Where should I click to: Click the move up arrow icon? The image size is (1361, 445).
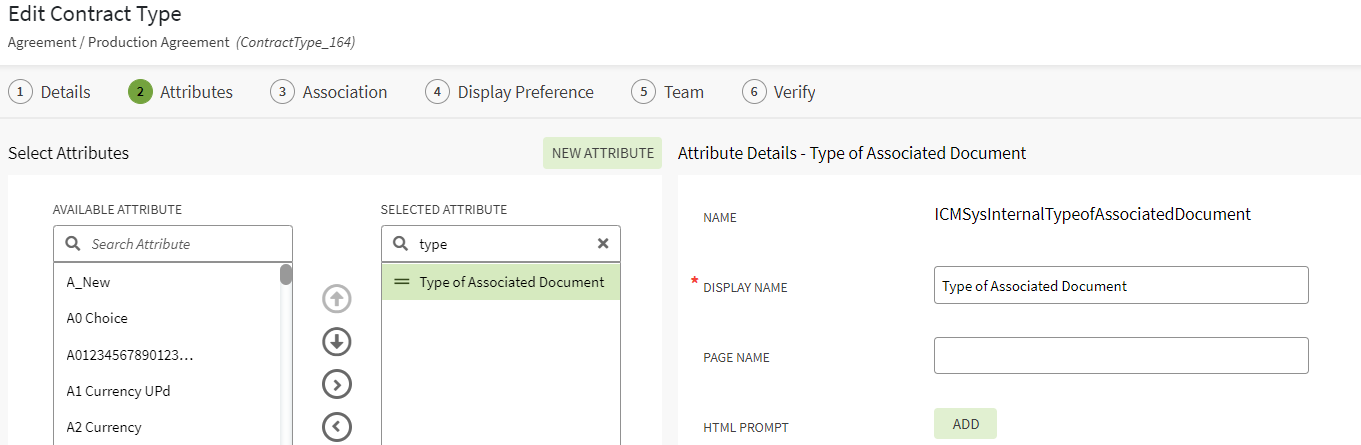pyautogui.click(x=337, y=299)
